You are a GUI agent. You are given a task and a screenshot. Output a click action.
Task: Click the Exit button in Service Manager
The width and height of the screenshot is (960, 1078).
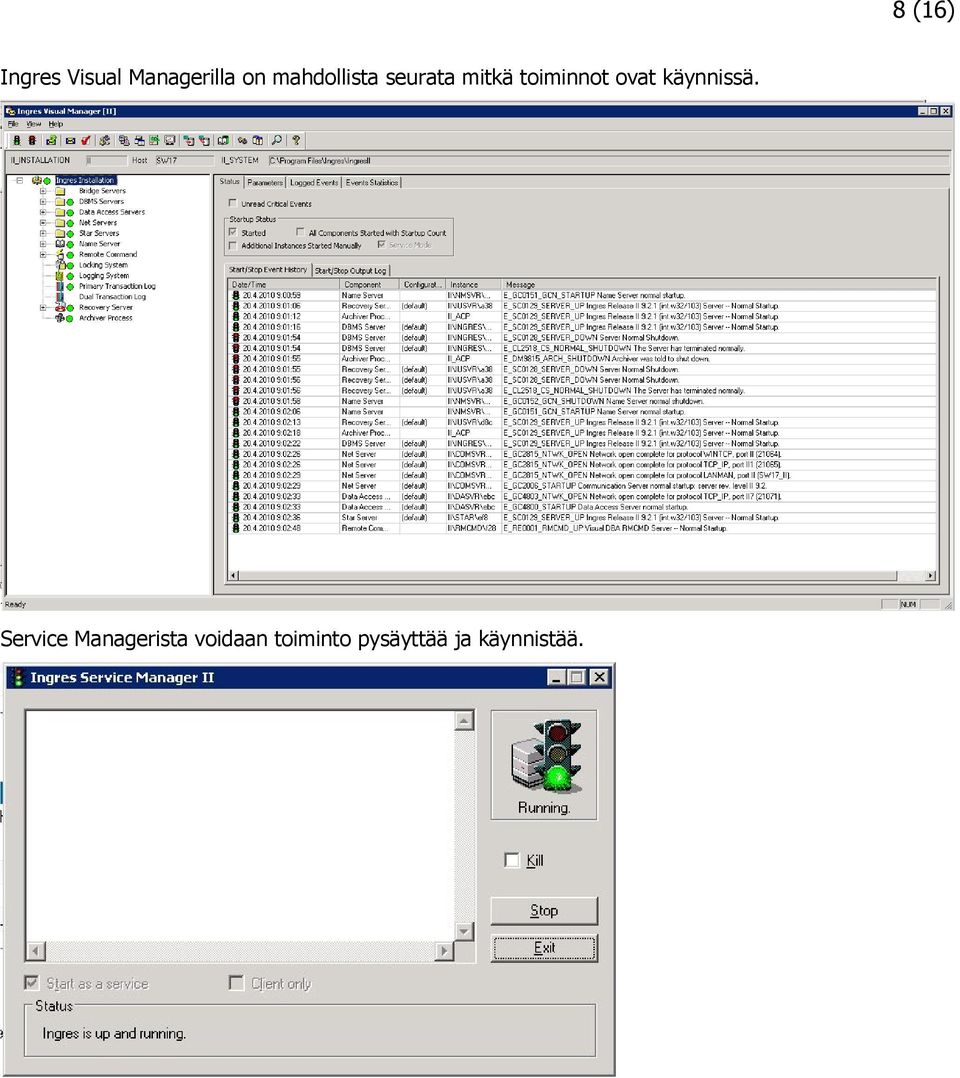click(544, 948)
